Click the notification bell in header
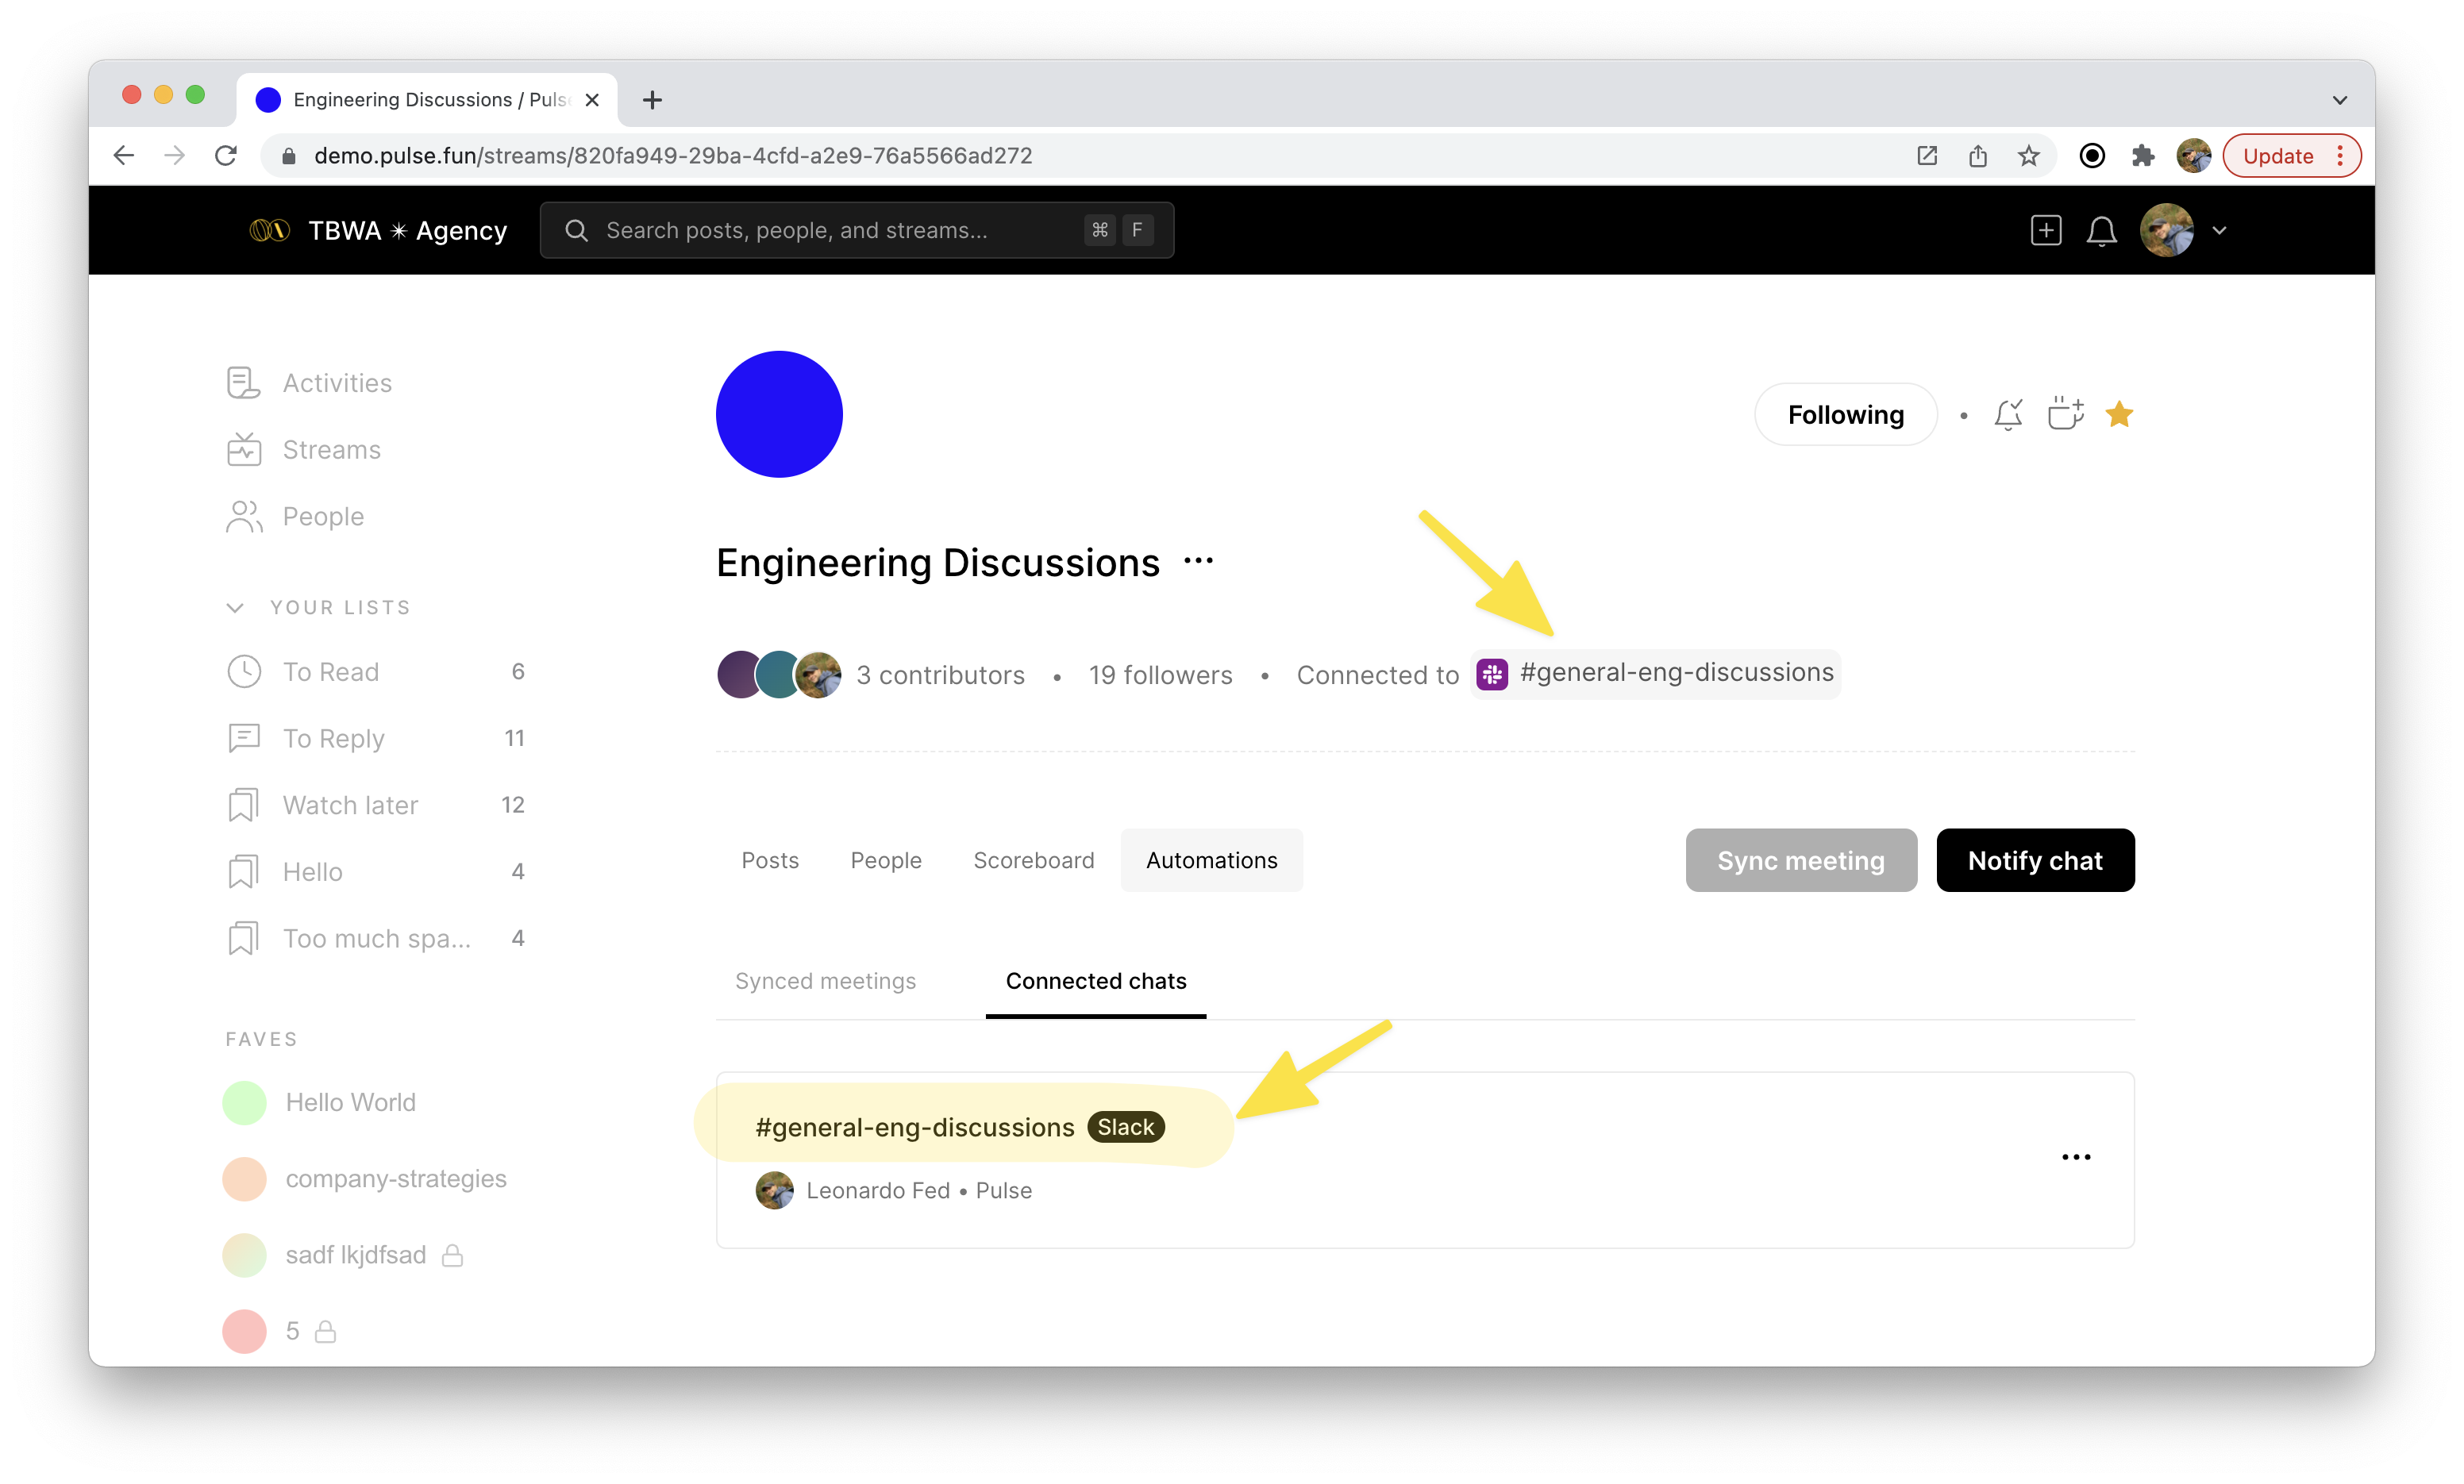This screenshot has height=1484, width=2464. coord(2101,231)
